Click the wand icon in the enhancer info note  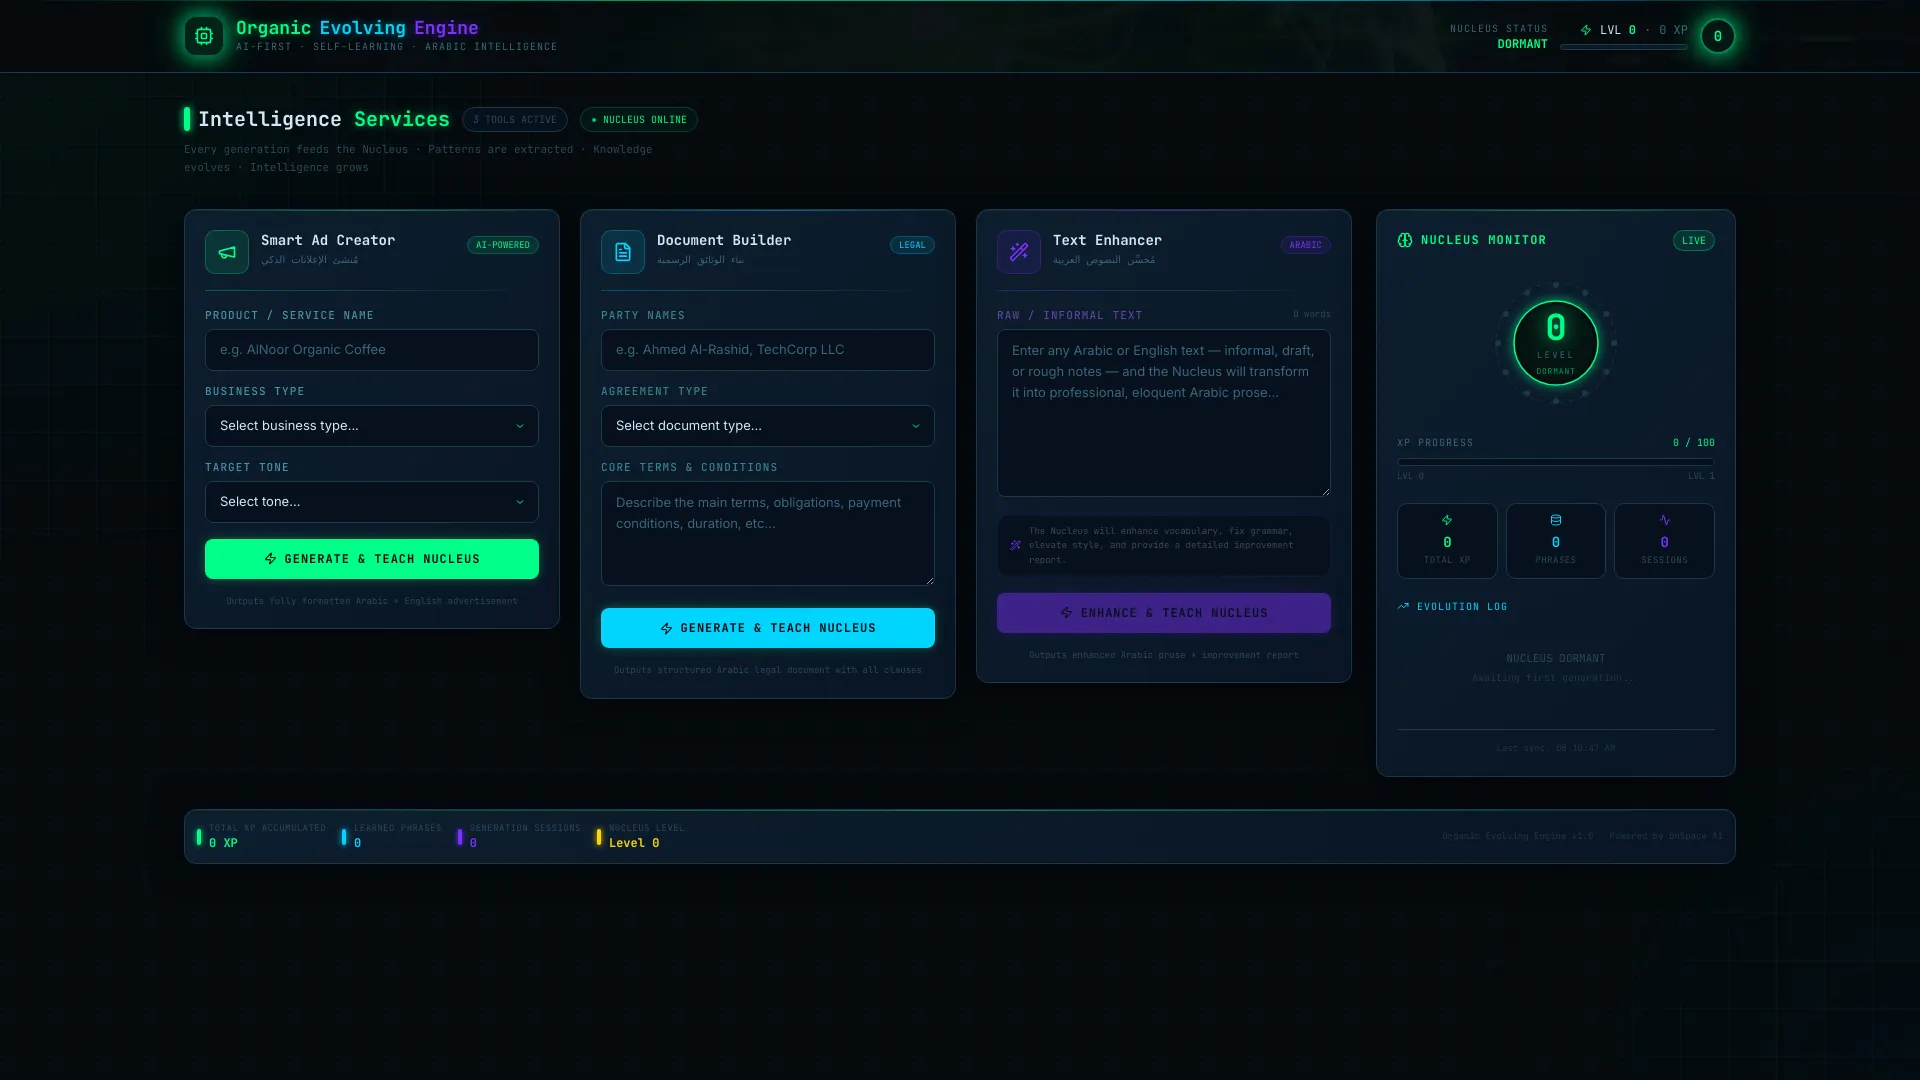pyautogui.click(x=1016, y=545)
